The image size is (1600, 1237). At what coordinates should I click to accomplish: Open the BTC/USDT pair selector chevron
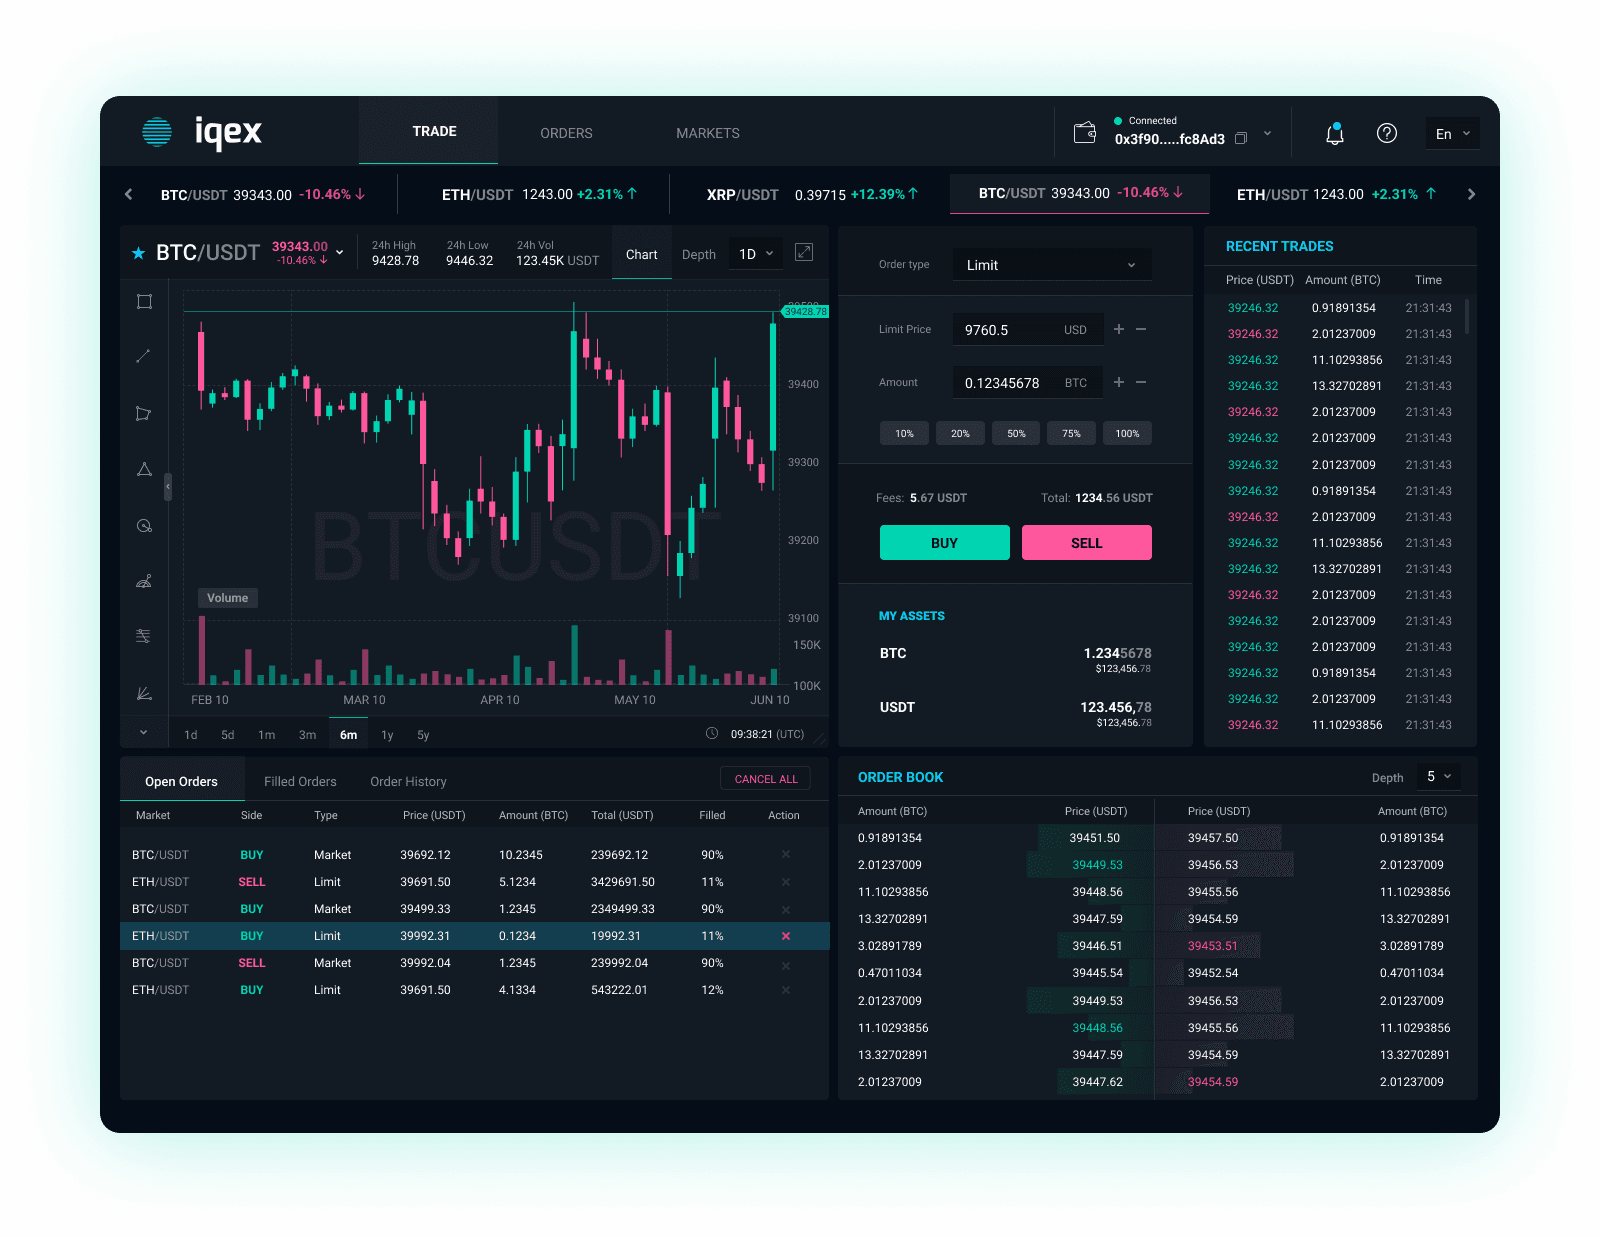coord(340,252)
